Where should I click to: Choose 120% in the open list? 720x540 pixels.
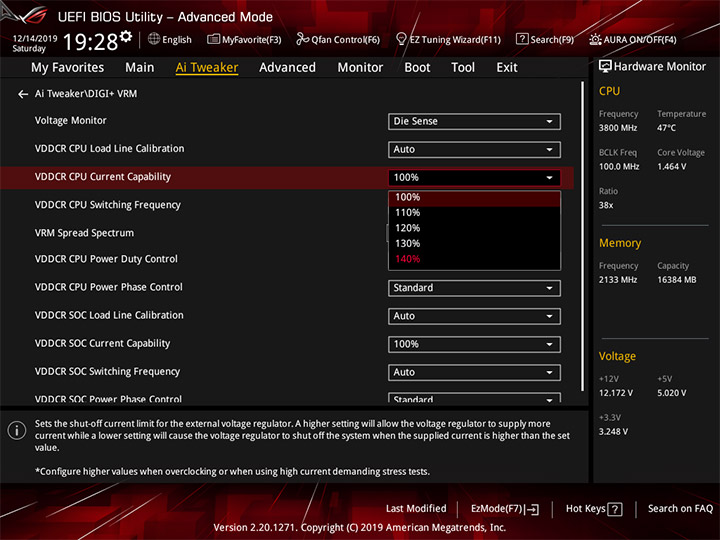(474, 228)
